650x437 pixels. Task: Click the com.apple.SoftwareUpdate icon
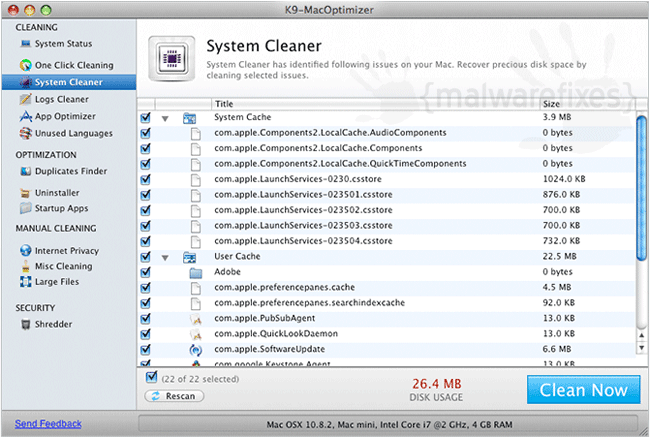pos(196,350)
